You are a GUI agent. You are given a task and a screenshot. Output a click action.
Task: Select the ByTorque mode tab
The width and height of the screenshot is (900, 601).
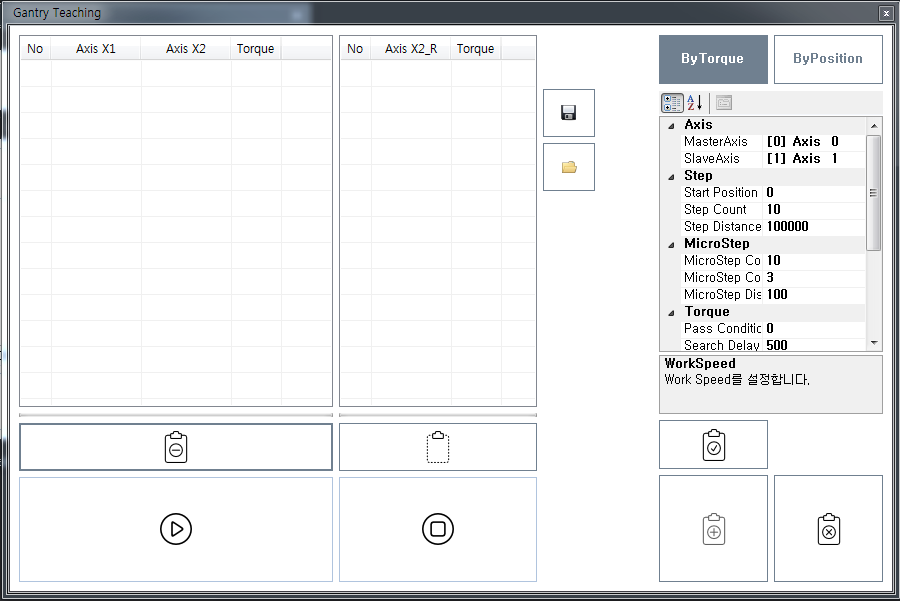point(713,59)
